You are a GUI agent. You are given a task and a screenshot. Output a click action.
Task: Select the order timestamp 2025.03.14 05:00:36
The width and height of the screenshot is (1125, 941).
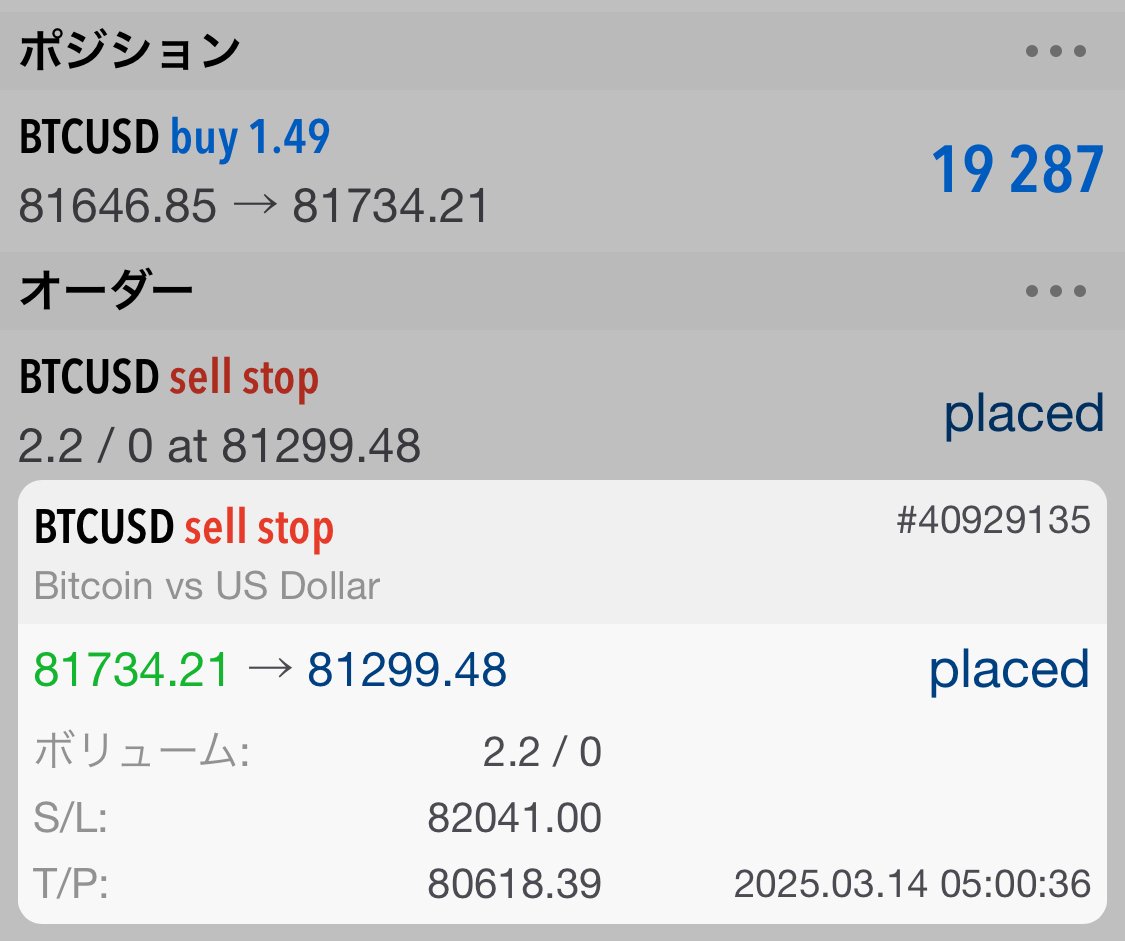click(912, 884)
